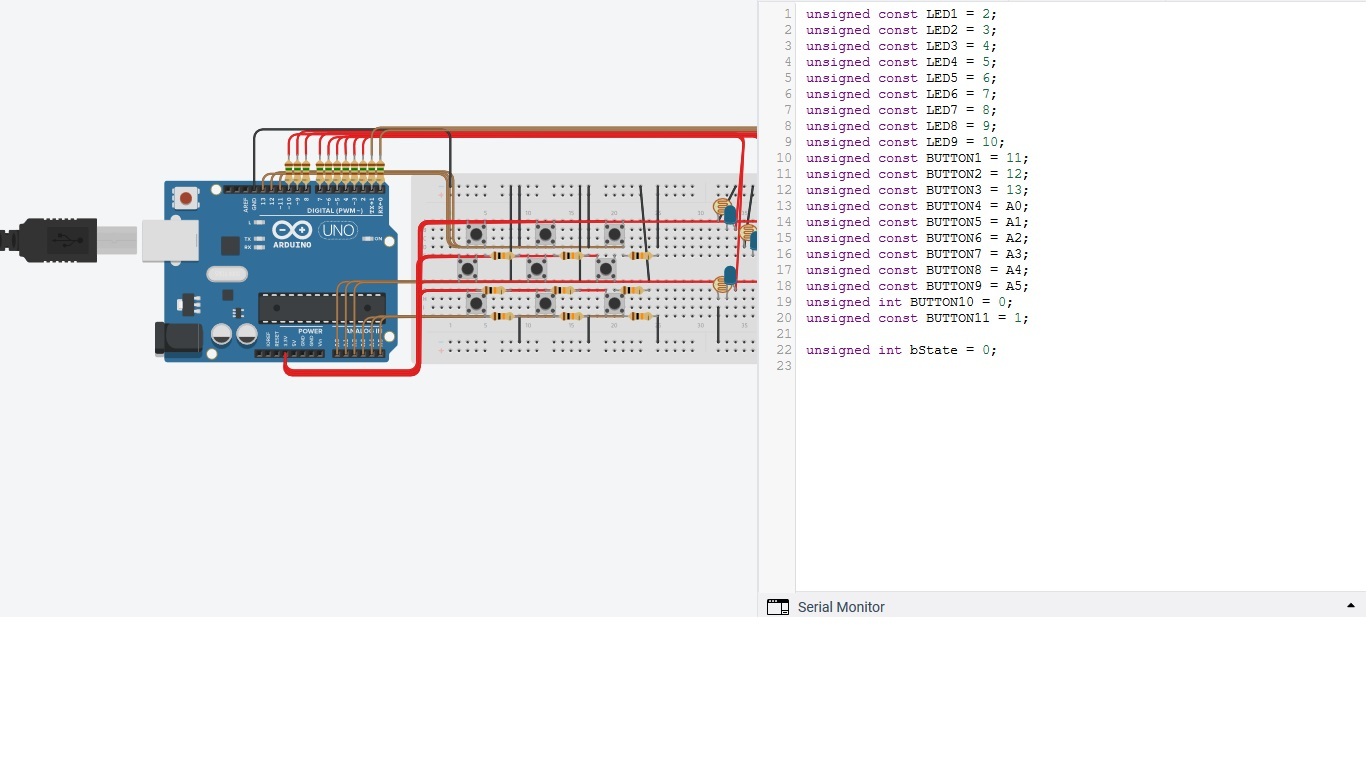The image size is (1370, 768).
Task: Click the top-left pushbutton on breadboard
Action: pyautogui.click(x=476, y=235)
